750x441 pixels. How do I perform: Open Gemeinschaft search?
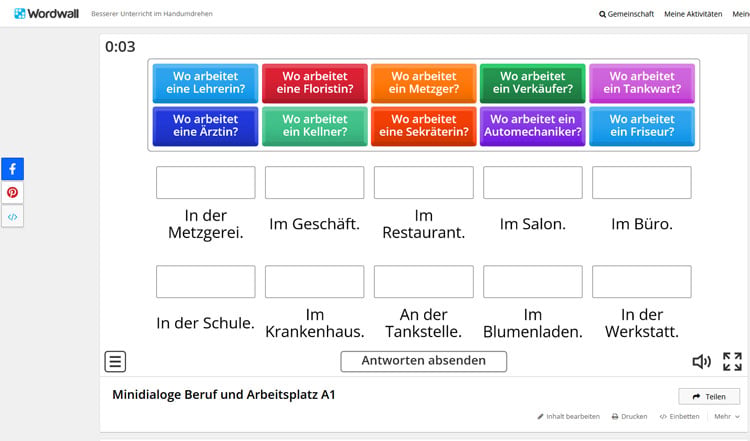627,14
